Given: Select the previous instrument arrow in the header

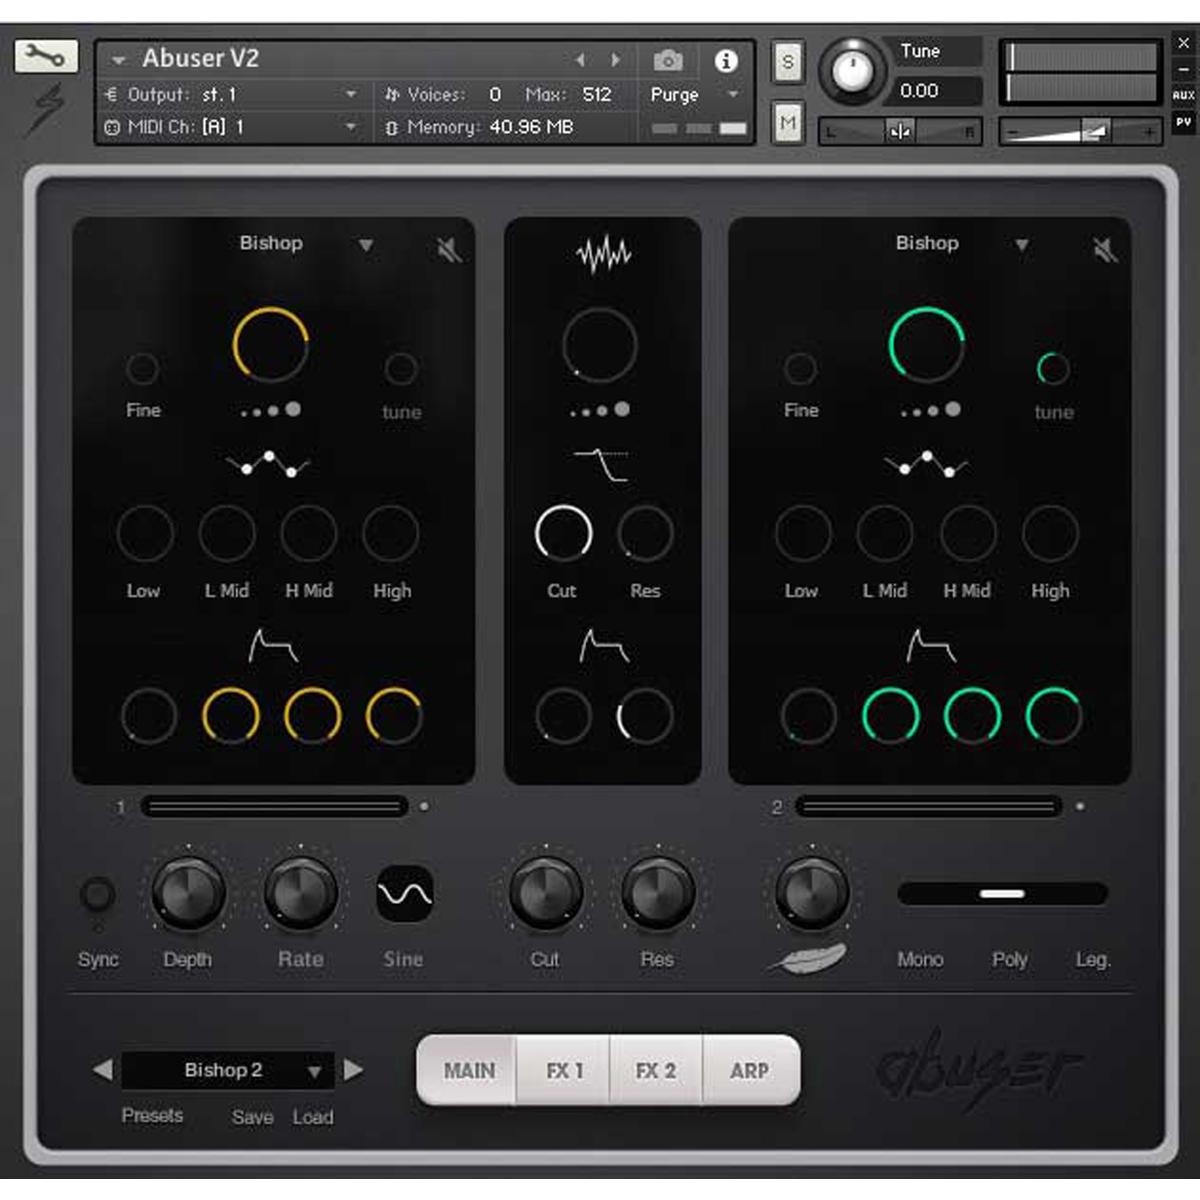Looking at the screenshot, I should click(580, 61).
